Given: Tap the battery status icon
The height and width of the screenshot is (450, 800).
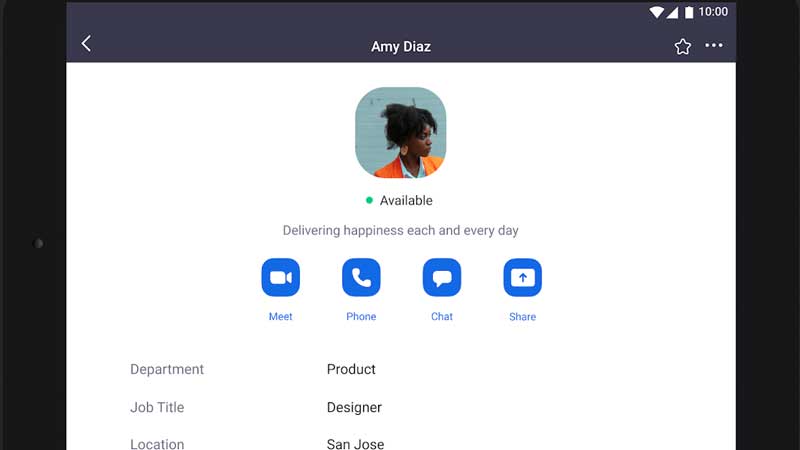Looking at the screenshot, I should 689,12.
